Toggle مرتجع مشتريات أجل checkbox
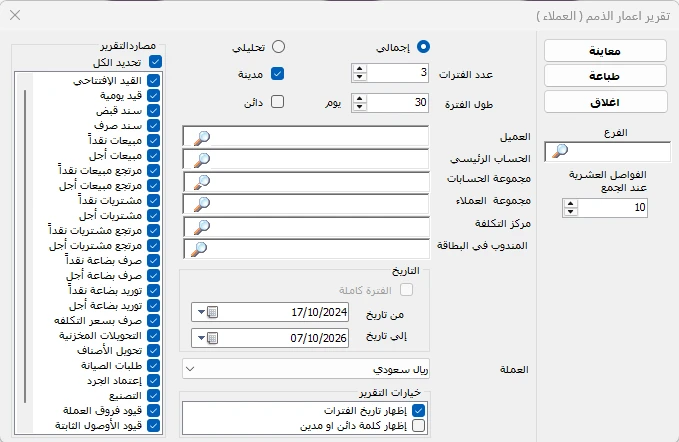The height and width of the screenshot is (442, 679). [153, 245]
